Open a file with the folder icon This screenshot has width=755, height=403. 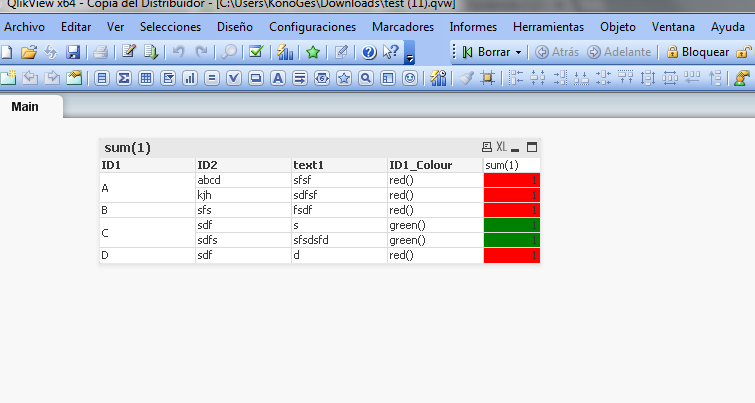coord(29,52)
